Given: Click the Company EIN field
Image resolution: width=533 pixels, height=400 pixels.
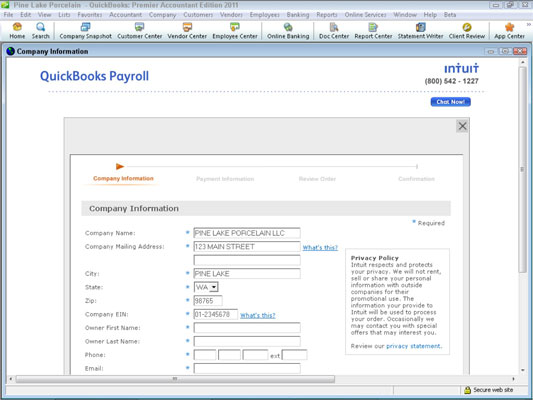Looking at the screenshot, I should 216,314.
